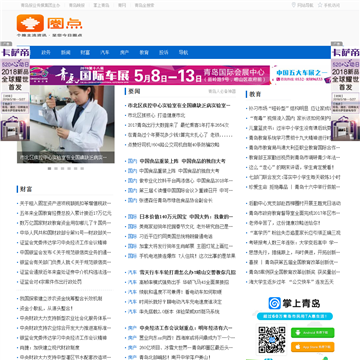360x360 pixels.
Task: Click the 网站导航 link at top right
Action: pos(305,5)
